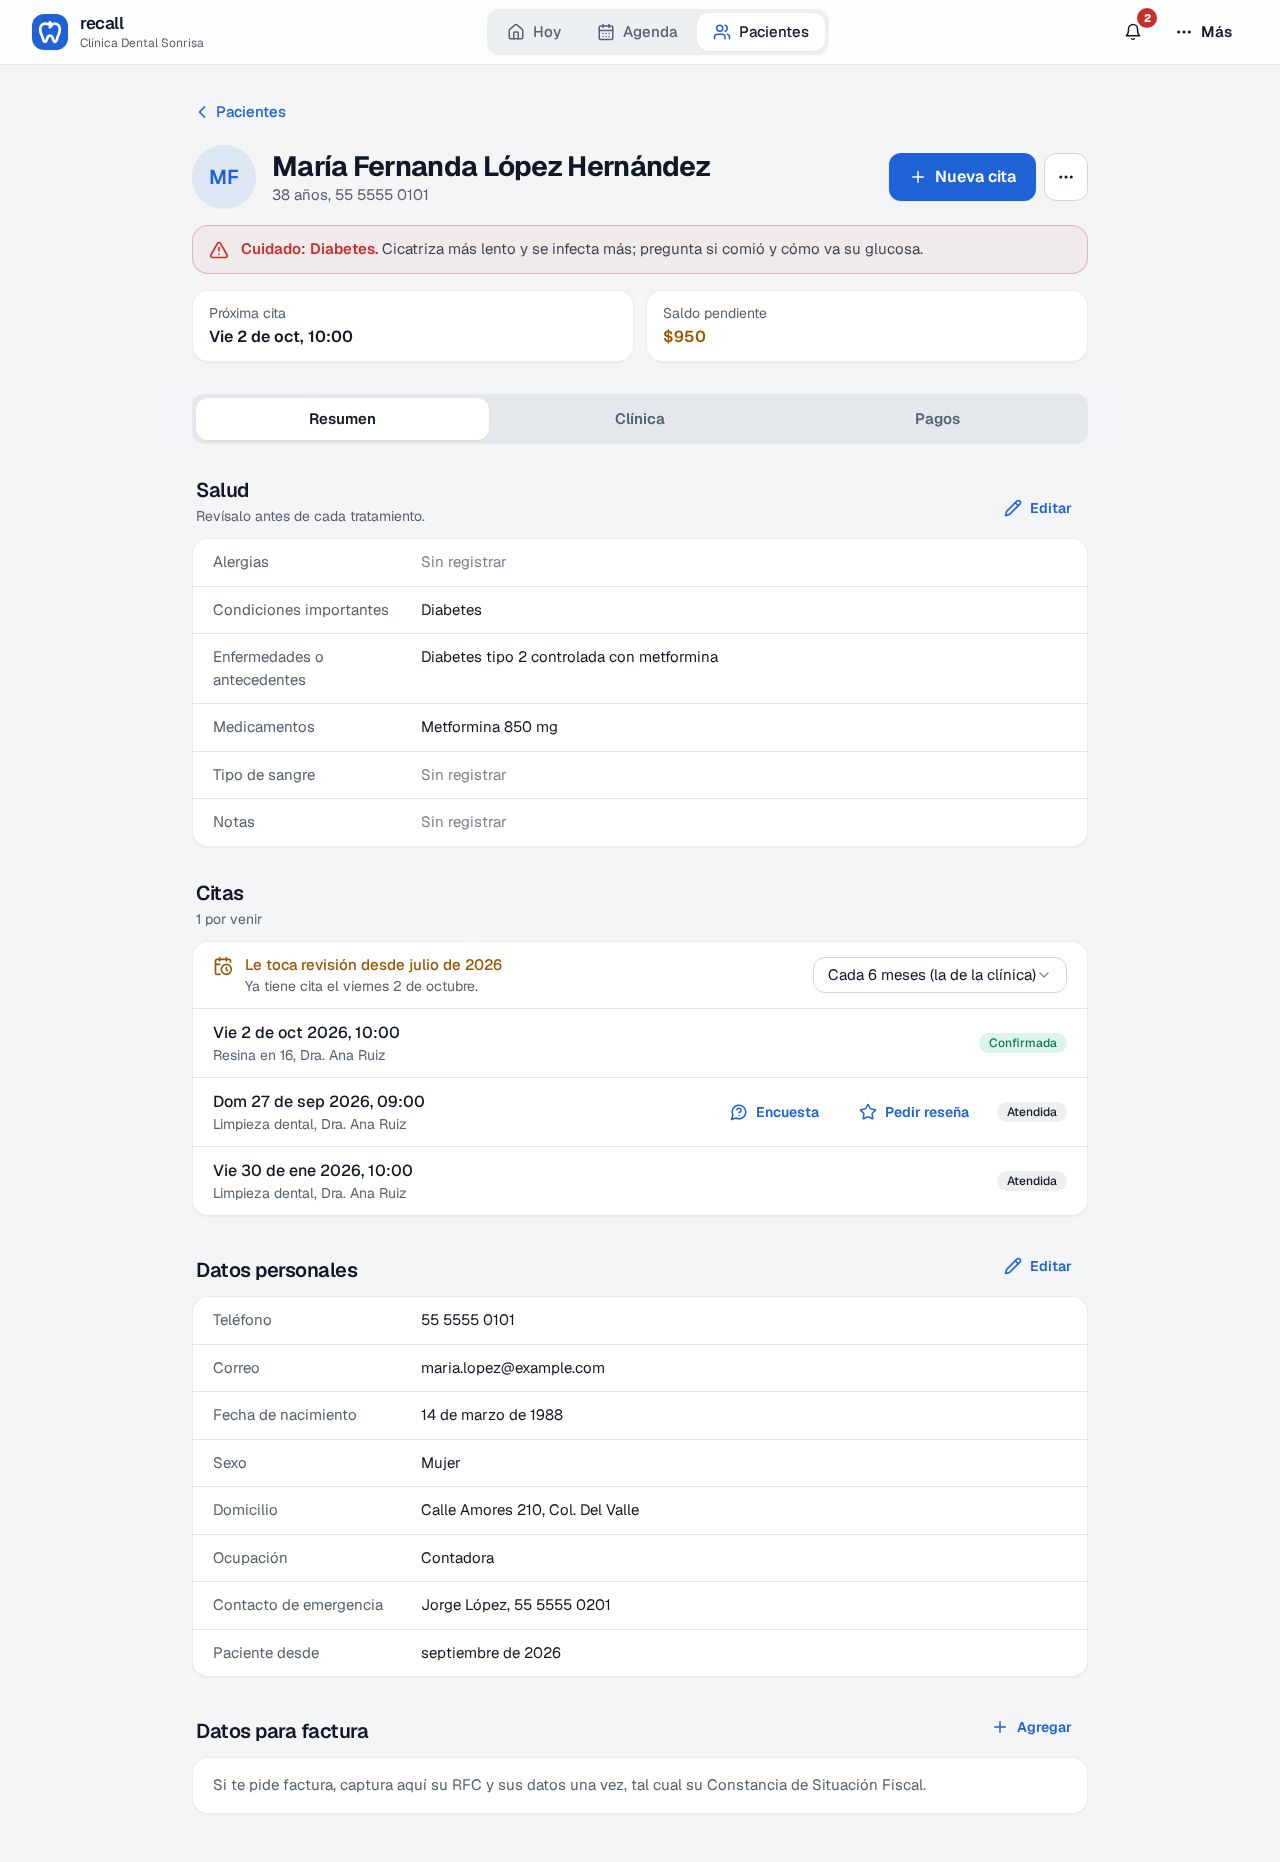Open the Vie 2 de oct 2026 appointment row
This screenshot has height=1862, width=1280.
(640, 1043)
